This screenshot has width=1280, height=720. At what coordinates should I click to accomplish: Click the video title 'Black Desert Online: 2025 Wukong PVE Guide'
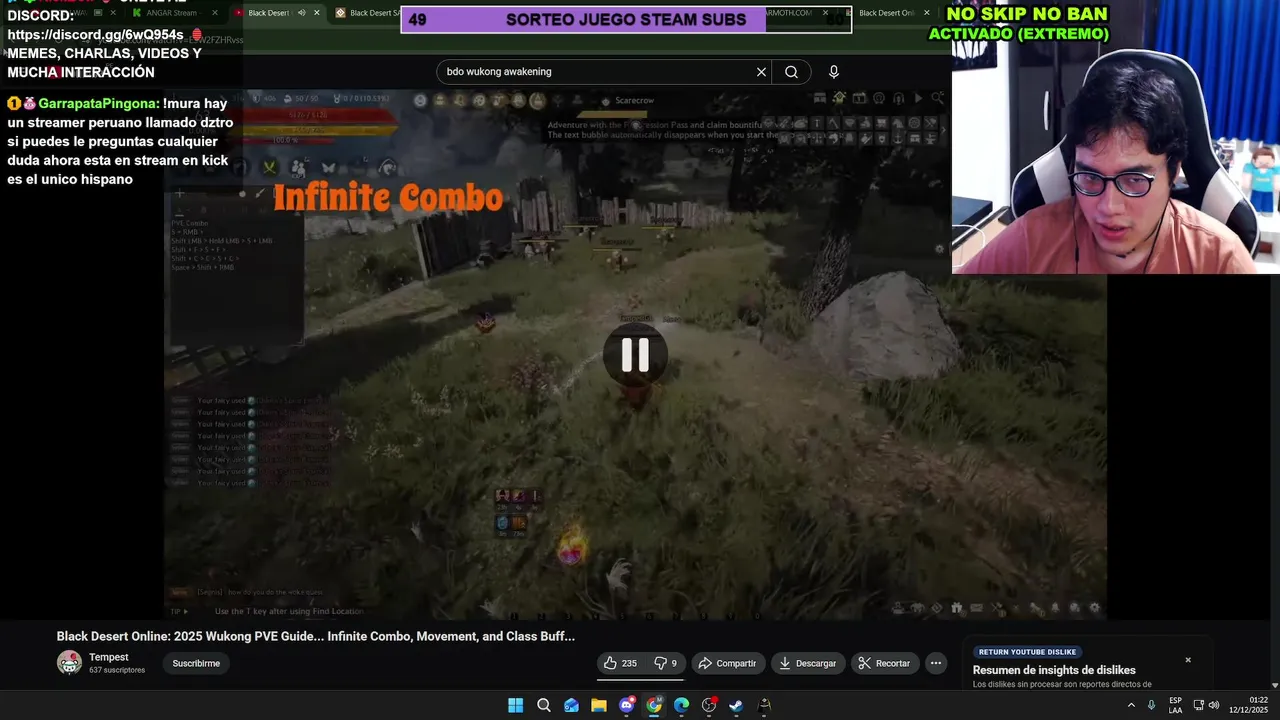tap(315, 636)
